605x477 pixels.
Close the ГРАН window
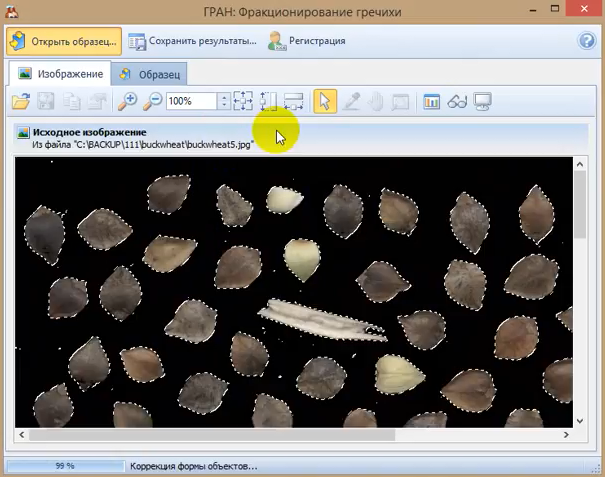coord(584,8)
